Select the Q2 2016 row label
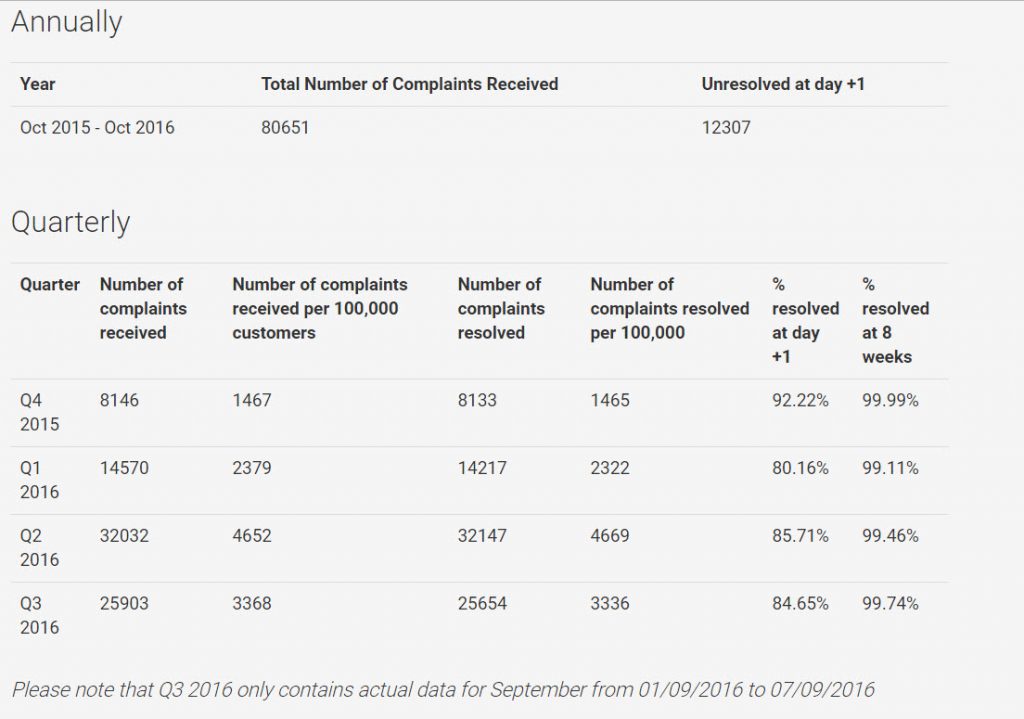 click(x=39, y=548)
